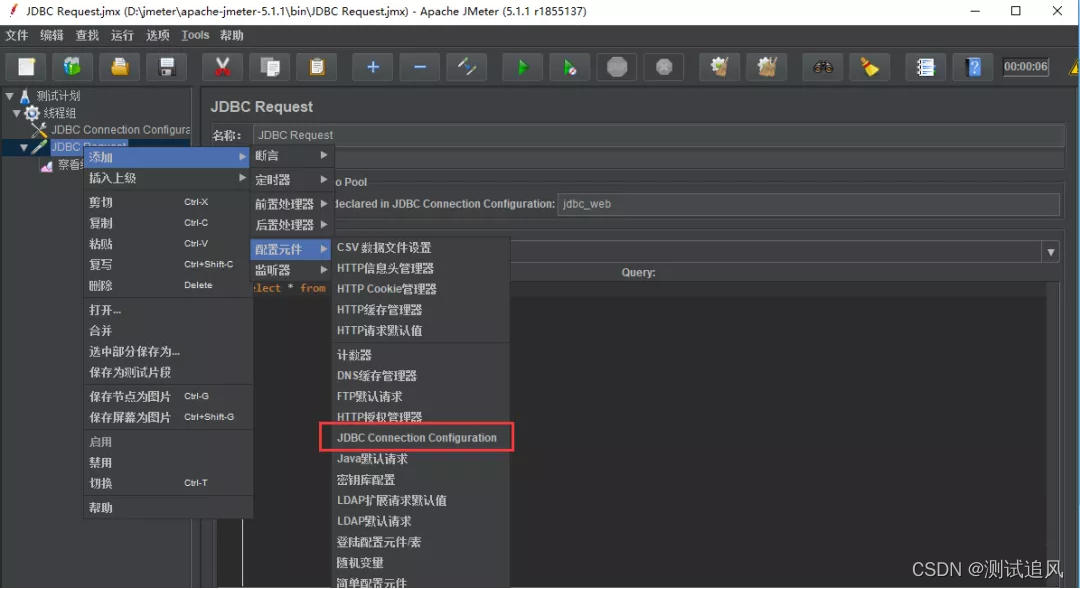Collapse the 线程组 tree node
The height and width of the screenshot is (589, 1080).
coord(17,113)
